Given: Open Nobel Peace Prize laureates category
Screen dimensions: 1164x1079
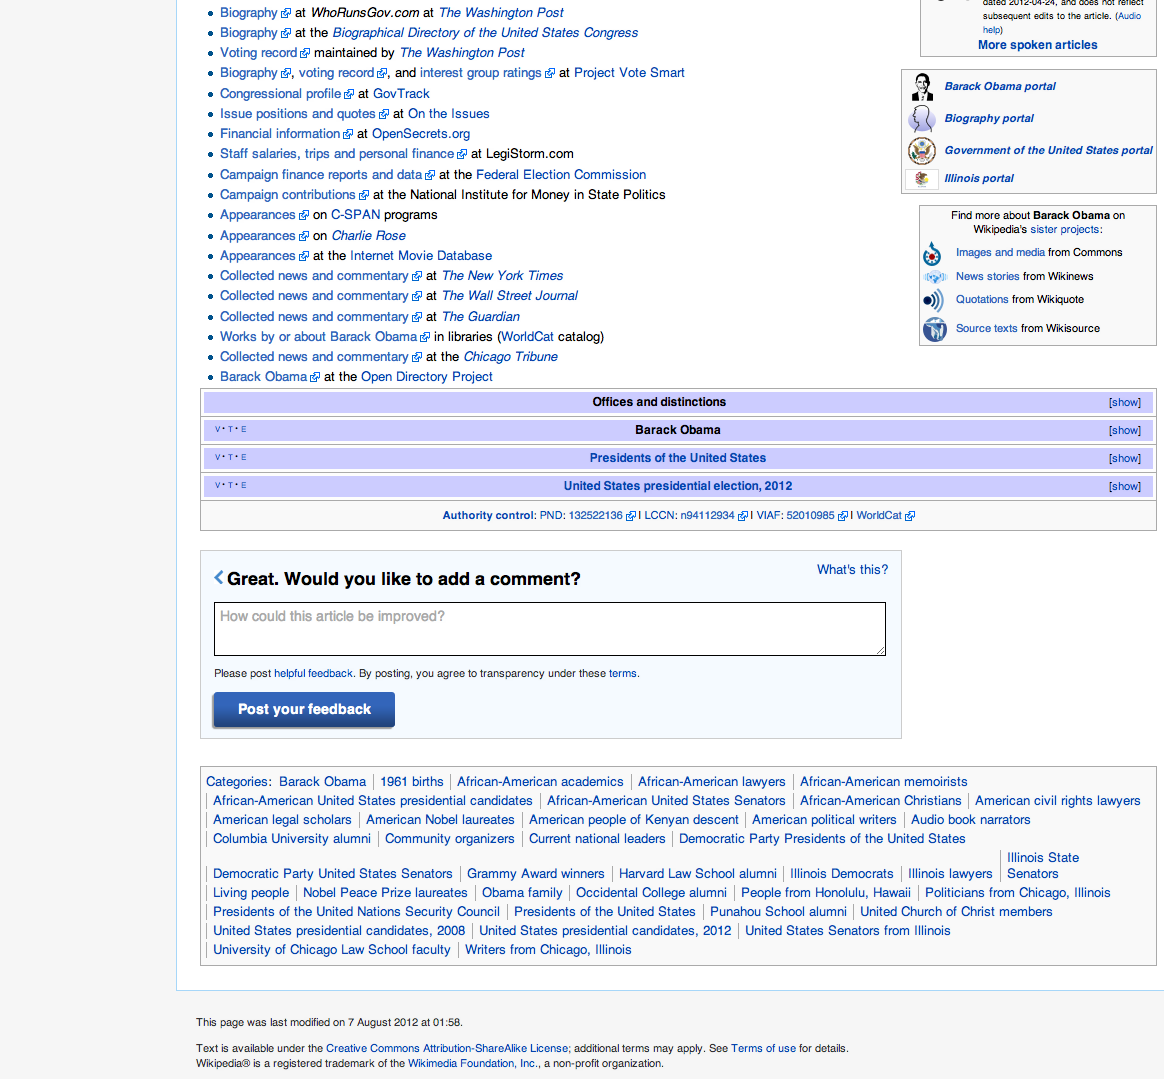Looking at the screenshot, I should (x=385, y=893).
